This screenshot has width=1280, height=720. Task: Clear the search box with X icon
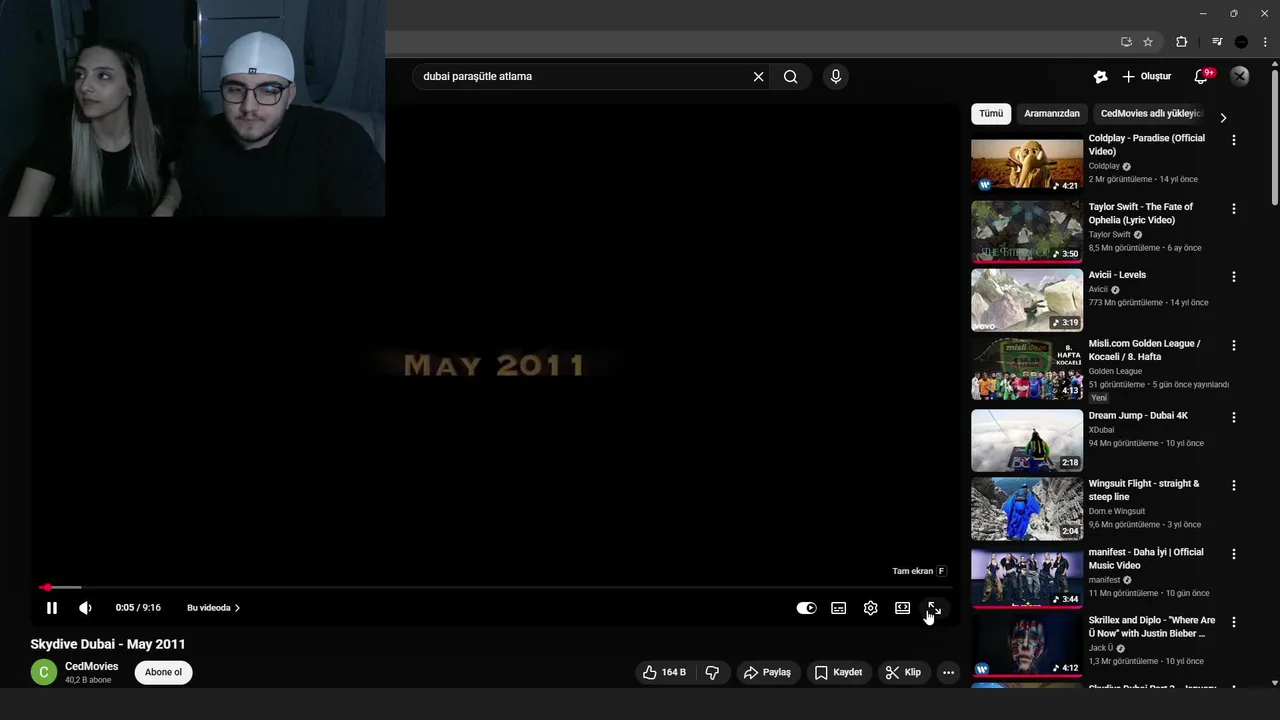[x=759, y=77]
